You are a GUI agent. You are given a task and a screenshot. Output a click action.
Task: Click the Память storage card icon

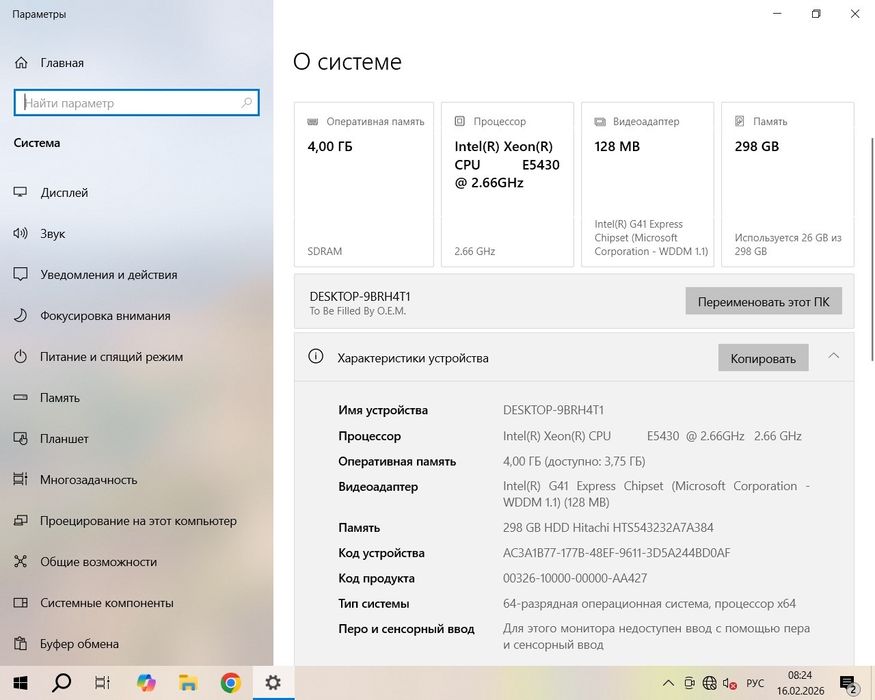tap(740, 121)
